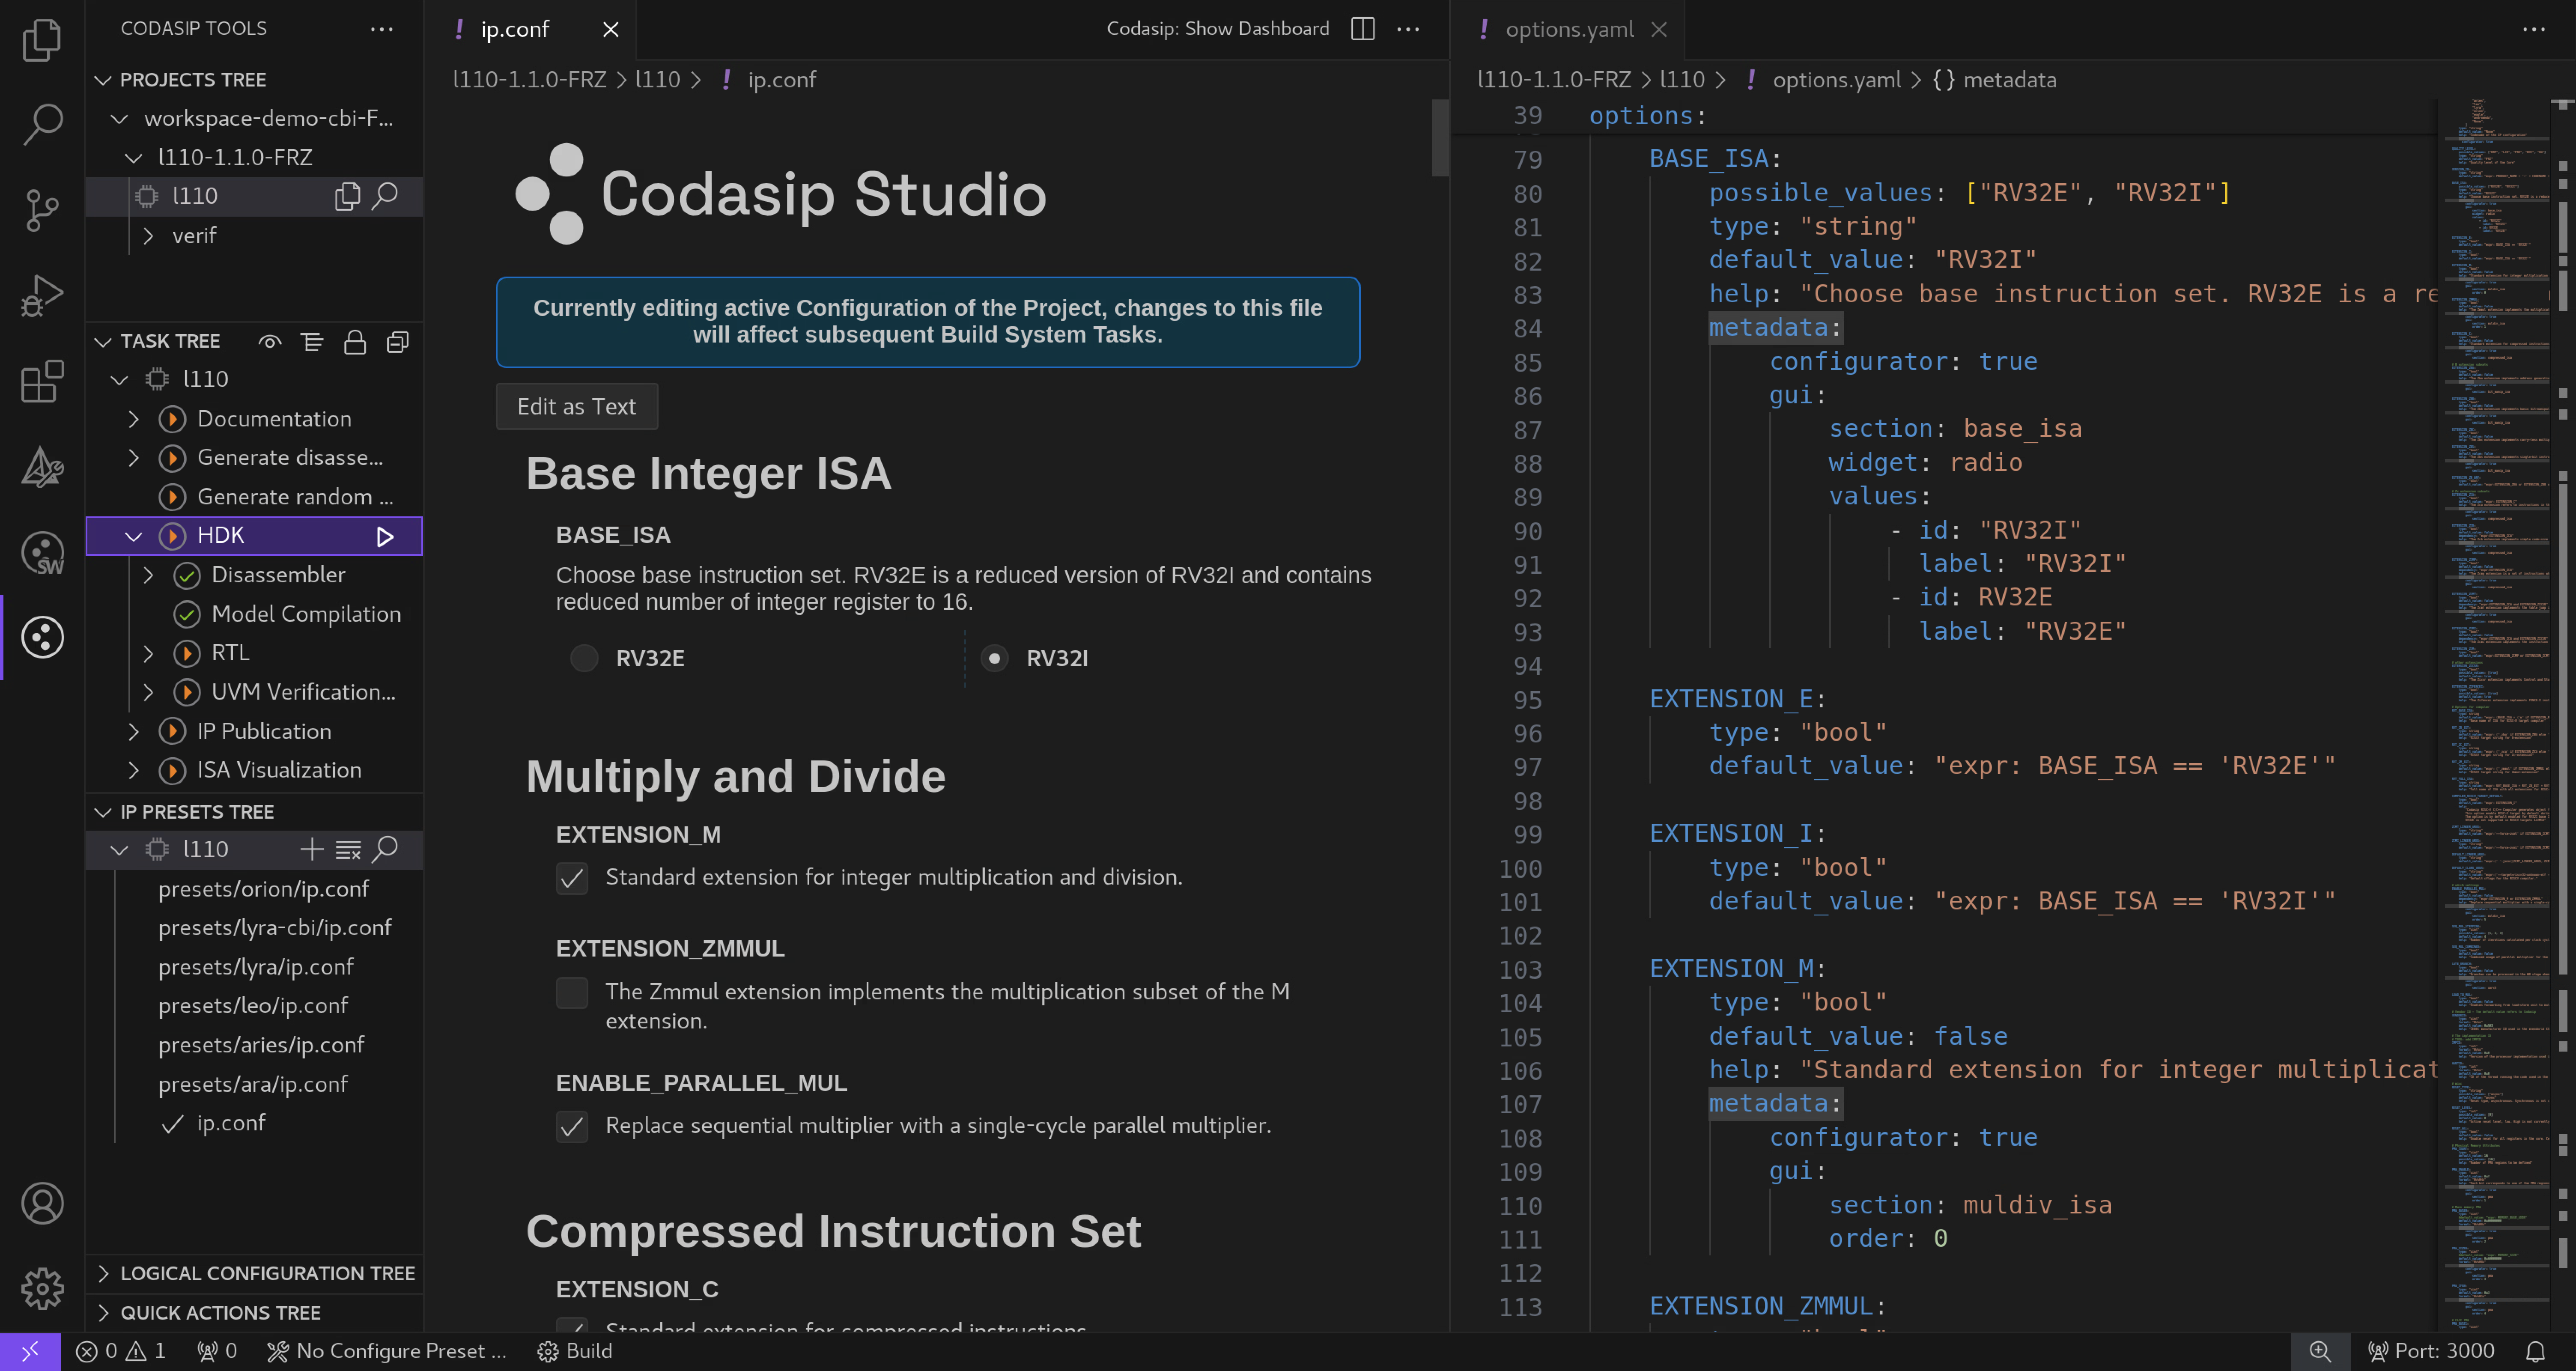Close the ip.conf tab
2576x1371 pixels.
[x=610, y=29]
